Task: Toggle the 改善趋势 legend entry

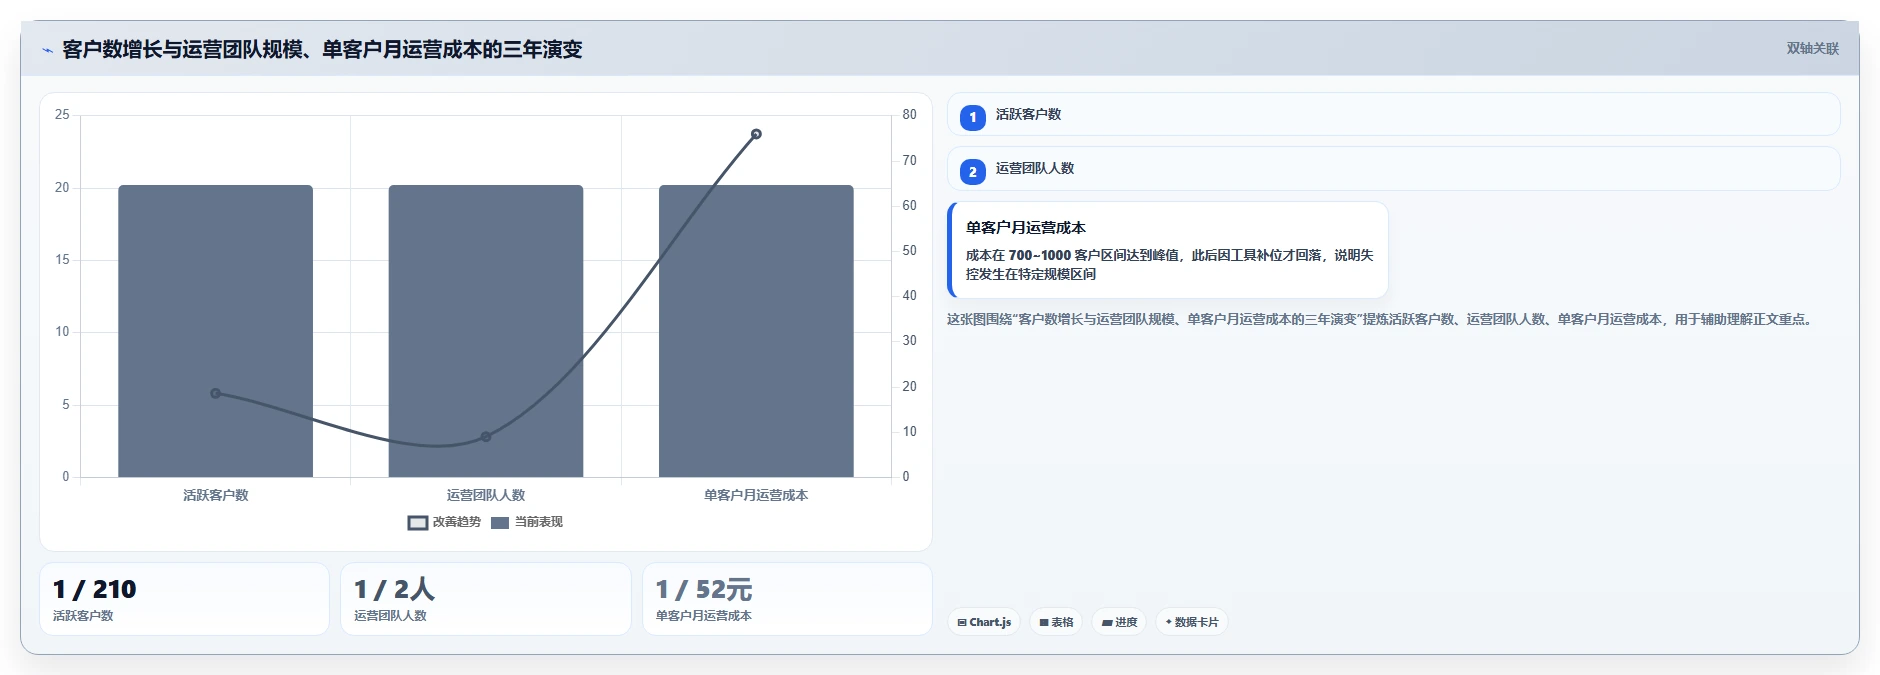Action: 445,522
